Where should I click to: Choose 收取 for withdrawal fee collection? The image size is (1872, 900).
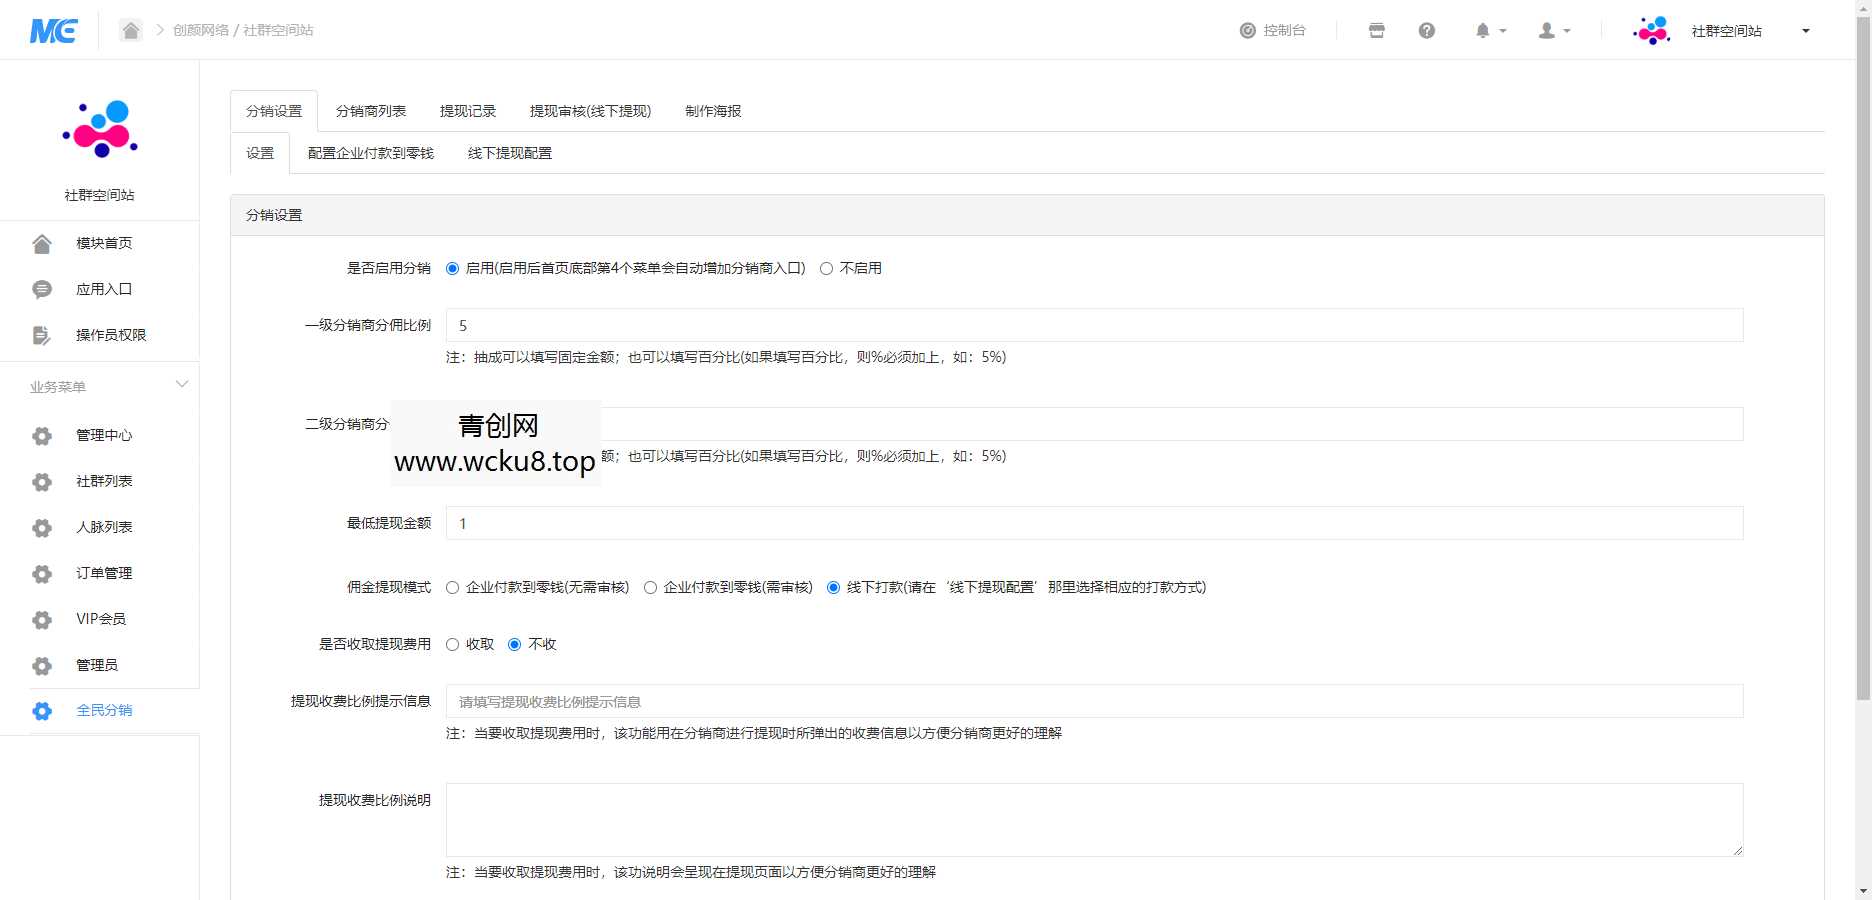[x=452, y=644]
